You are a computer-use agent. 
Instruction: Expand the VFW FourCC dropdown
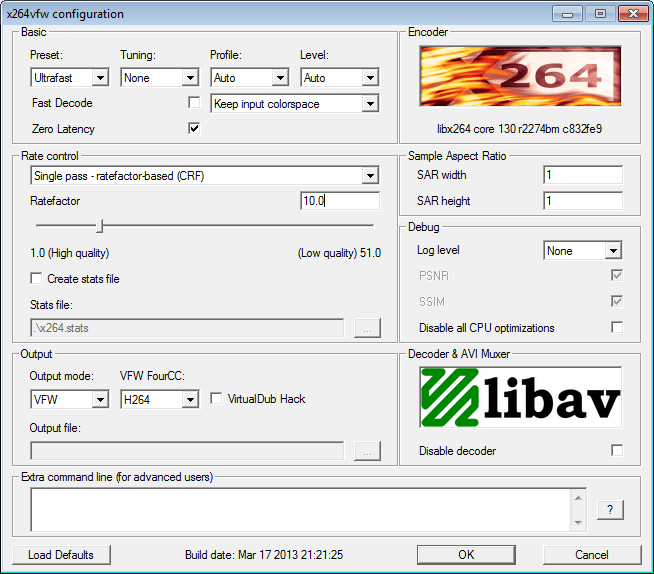(x=159, y=400)
